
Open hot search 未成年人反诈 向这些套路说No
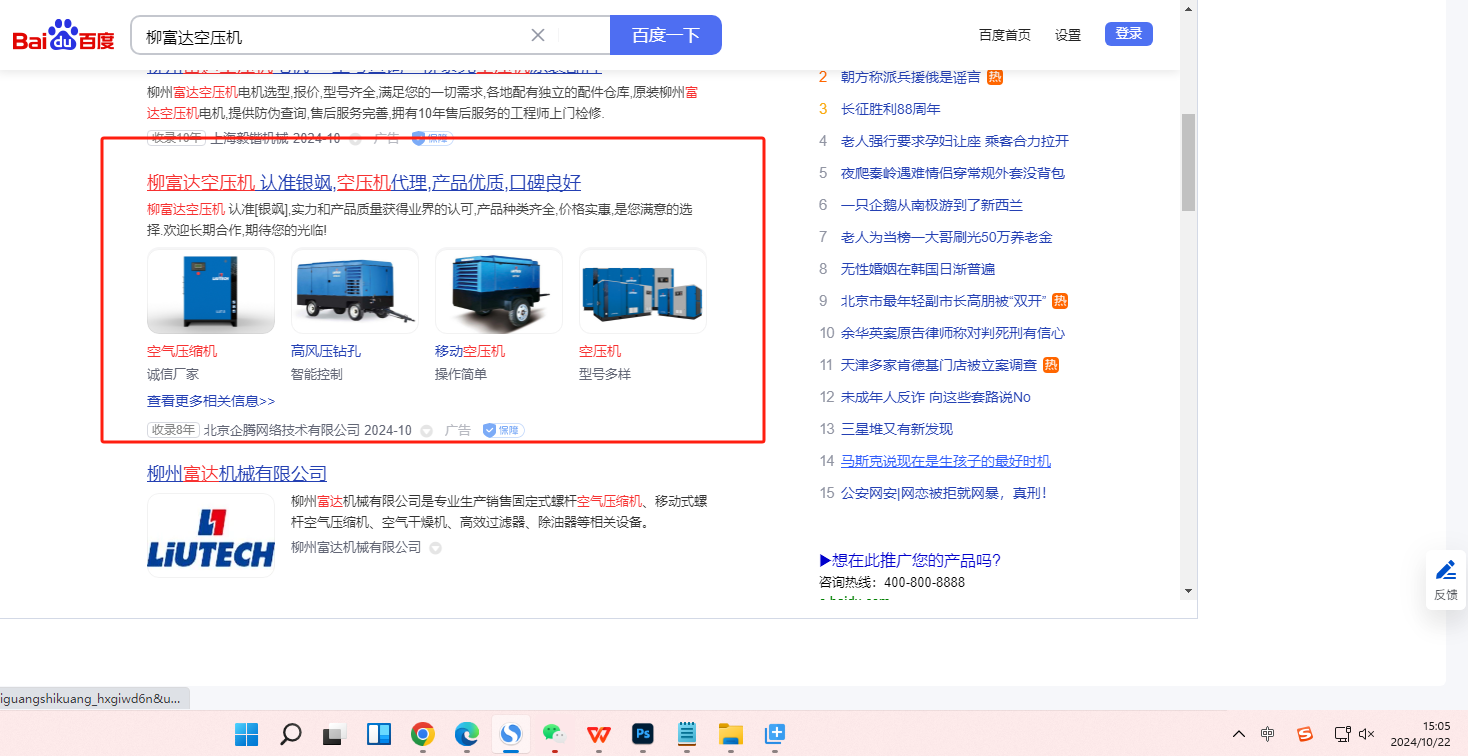point(936,397)
